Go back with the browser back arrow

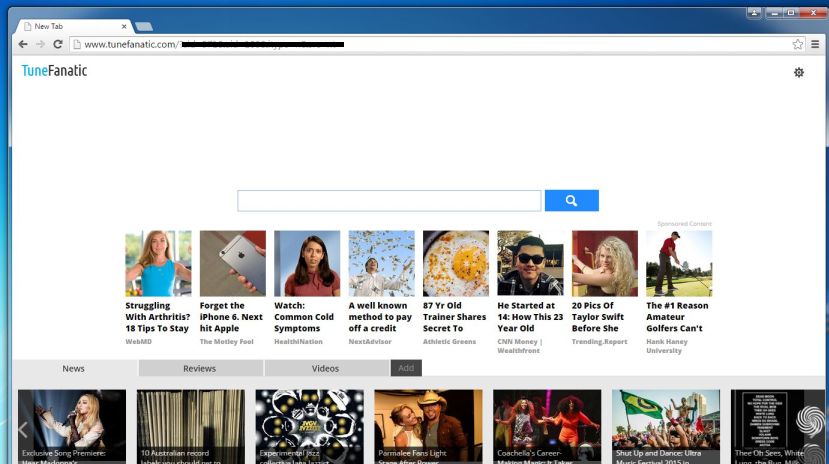pyautogui.click(x=23, y=44)
